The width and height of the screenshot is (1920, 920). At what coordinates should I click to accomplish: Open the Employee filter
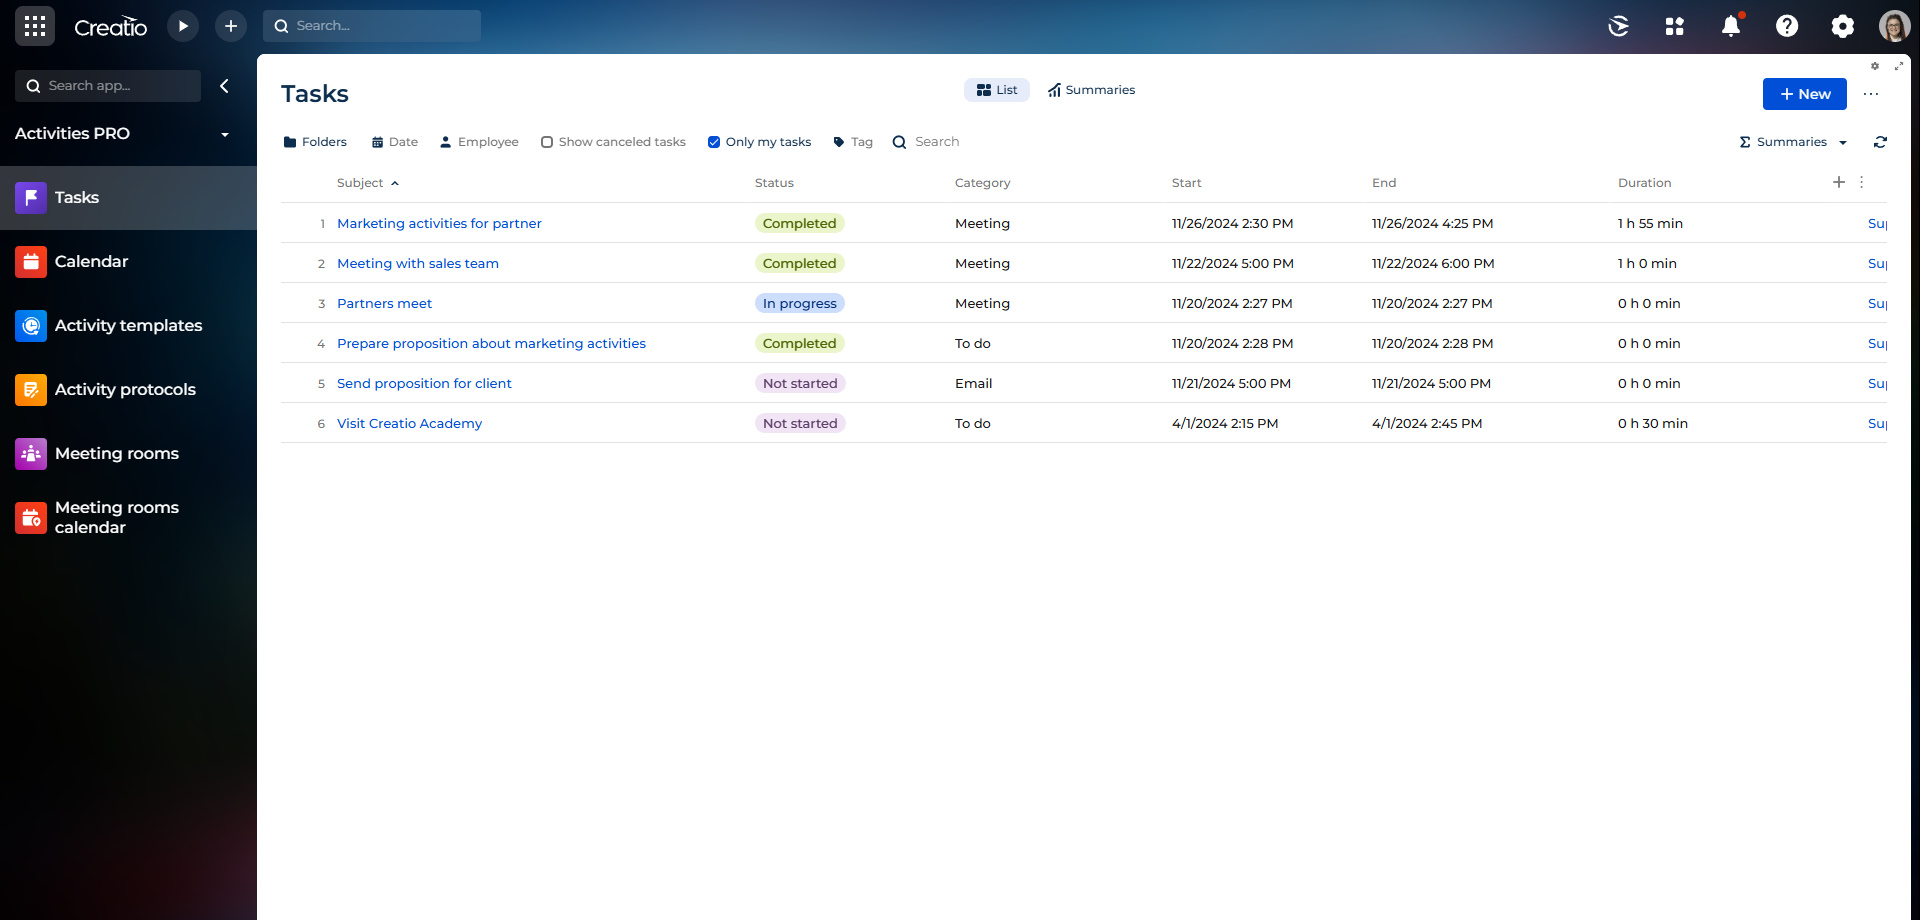(x=479, y=142)
